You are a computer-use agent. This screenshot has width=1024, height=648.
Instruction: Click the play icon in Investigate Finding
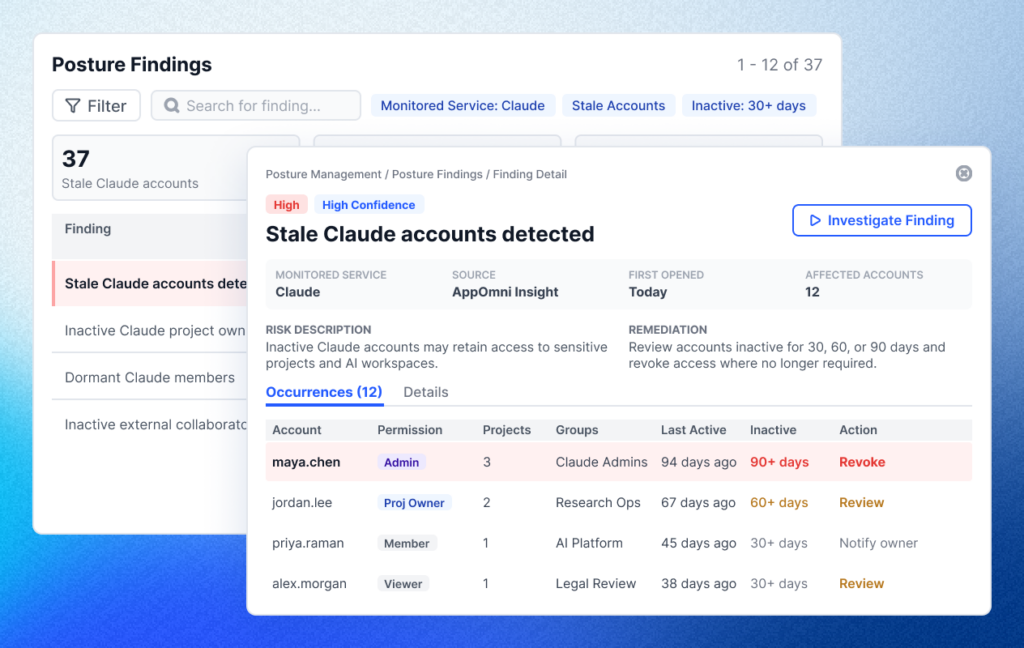815,220
